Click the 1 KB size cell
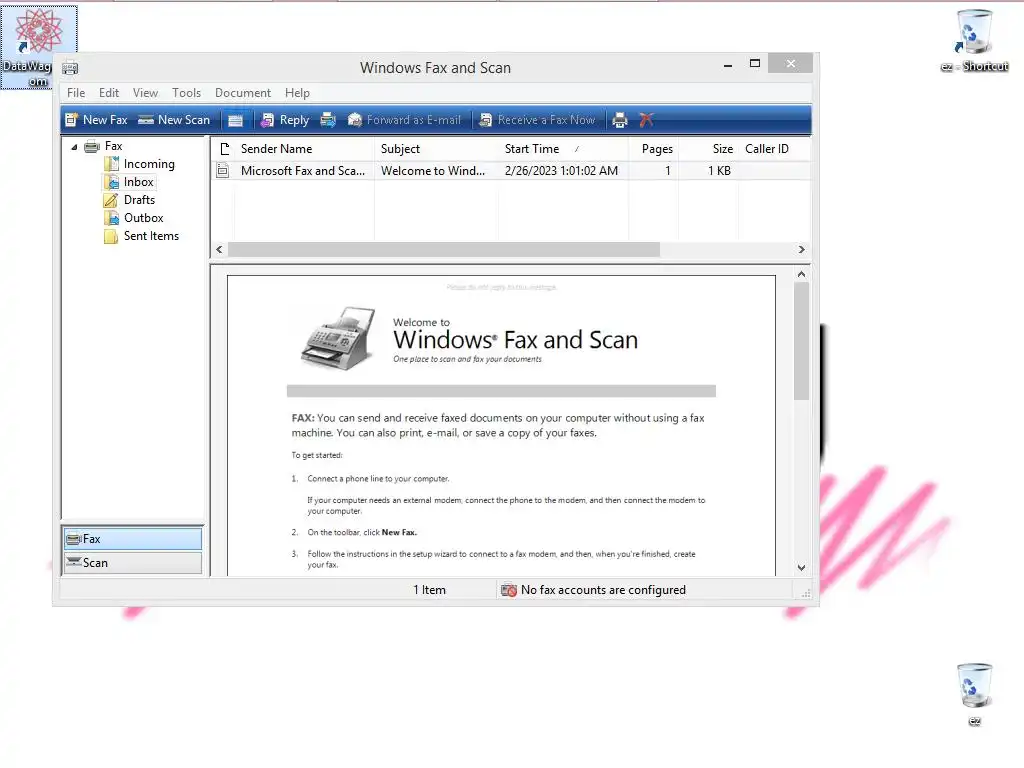The image size is (1024, 768). click(x=719, y=171)
